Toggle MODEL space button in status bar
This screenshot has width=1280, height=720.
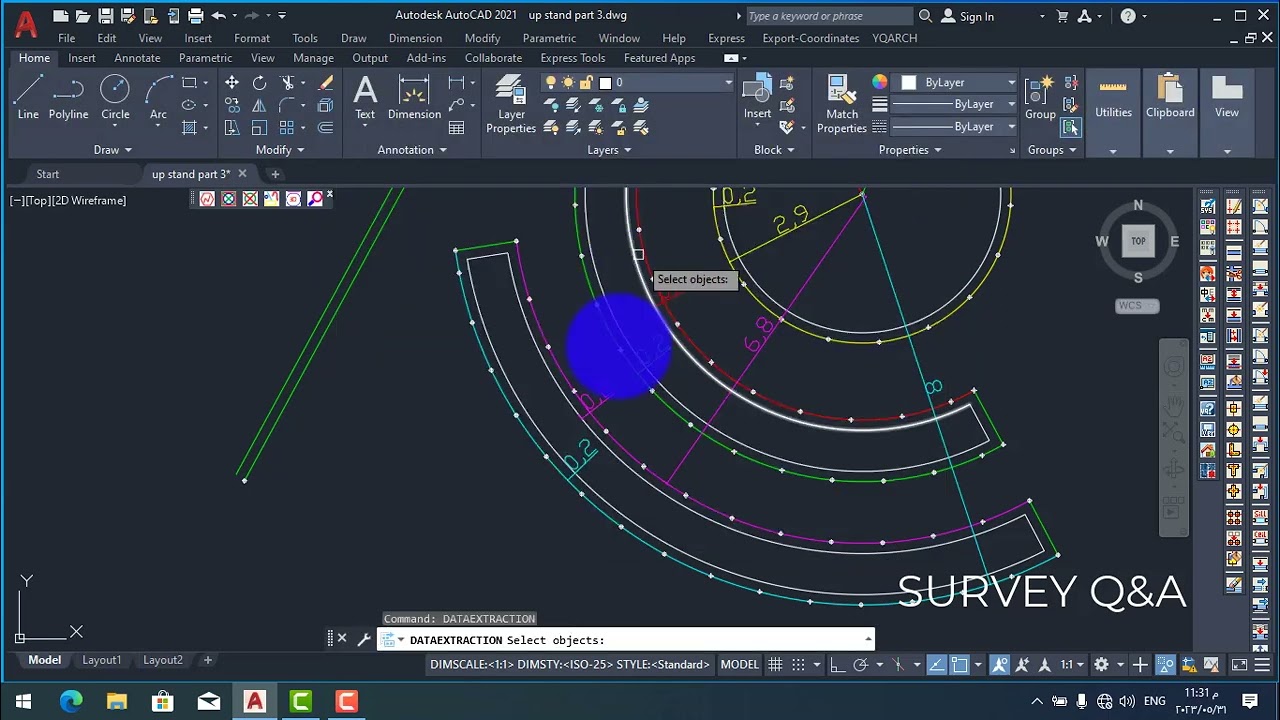(x=740, y=665)
